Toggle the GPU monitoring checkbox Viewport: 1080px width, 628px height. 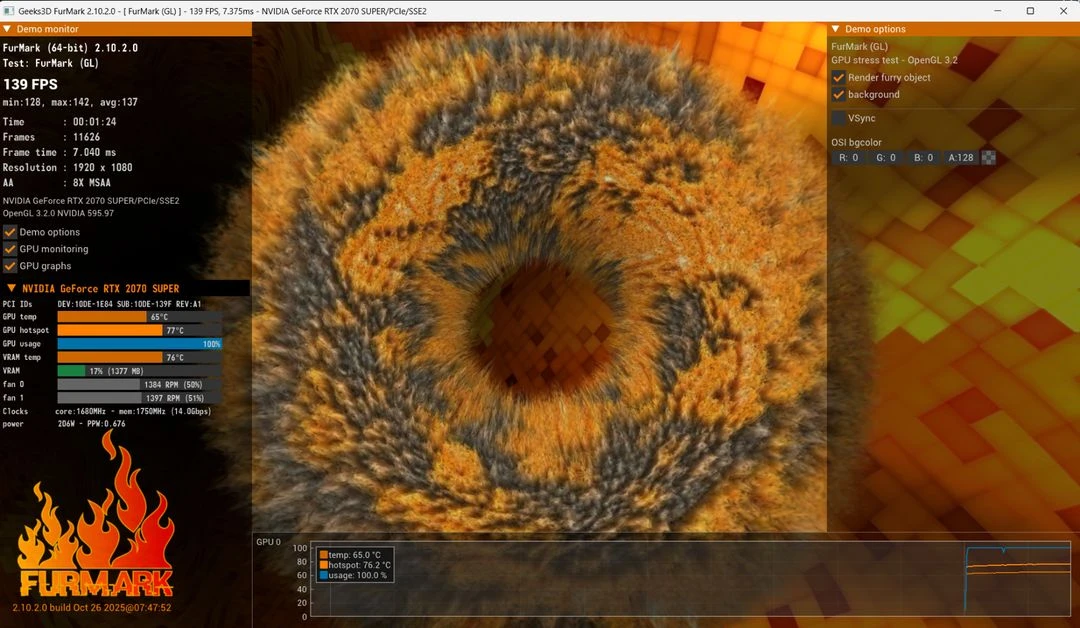click(10, 249)
